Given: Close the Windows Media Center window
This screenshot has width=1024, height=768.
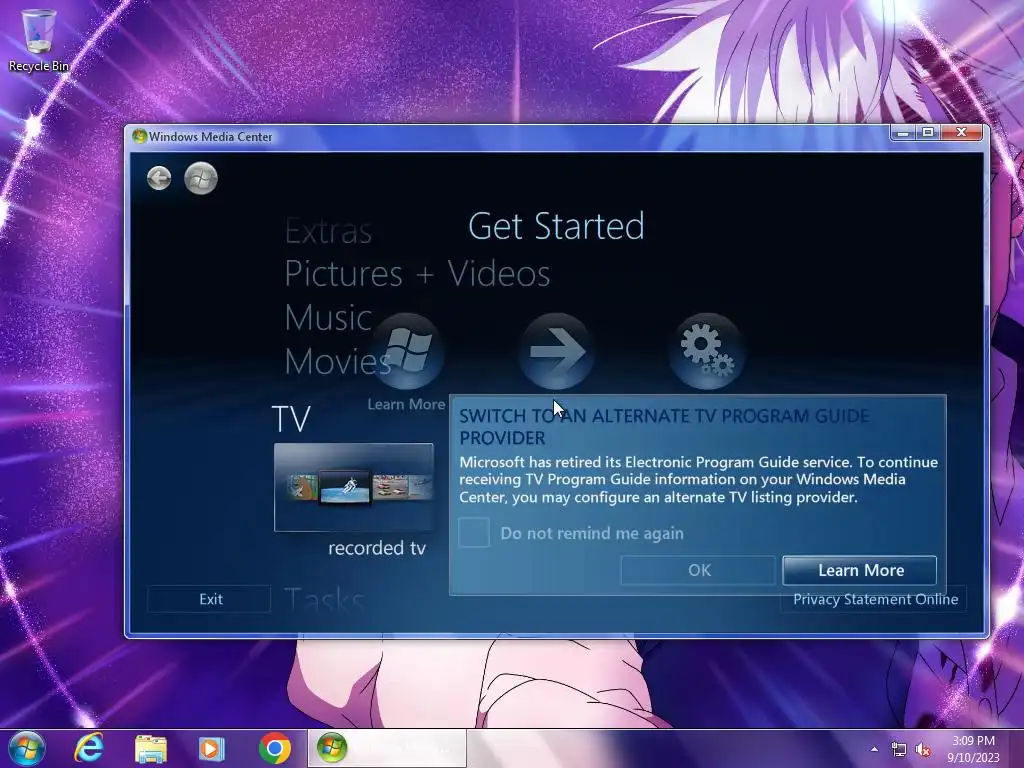Looking at the screenshot, I should [x=961, y=133].
